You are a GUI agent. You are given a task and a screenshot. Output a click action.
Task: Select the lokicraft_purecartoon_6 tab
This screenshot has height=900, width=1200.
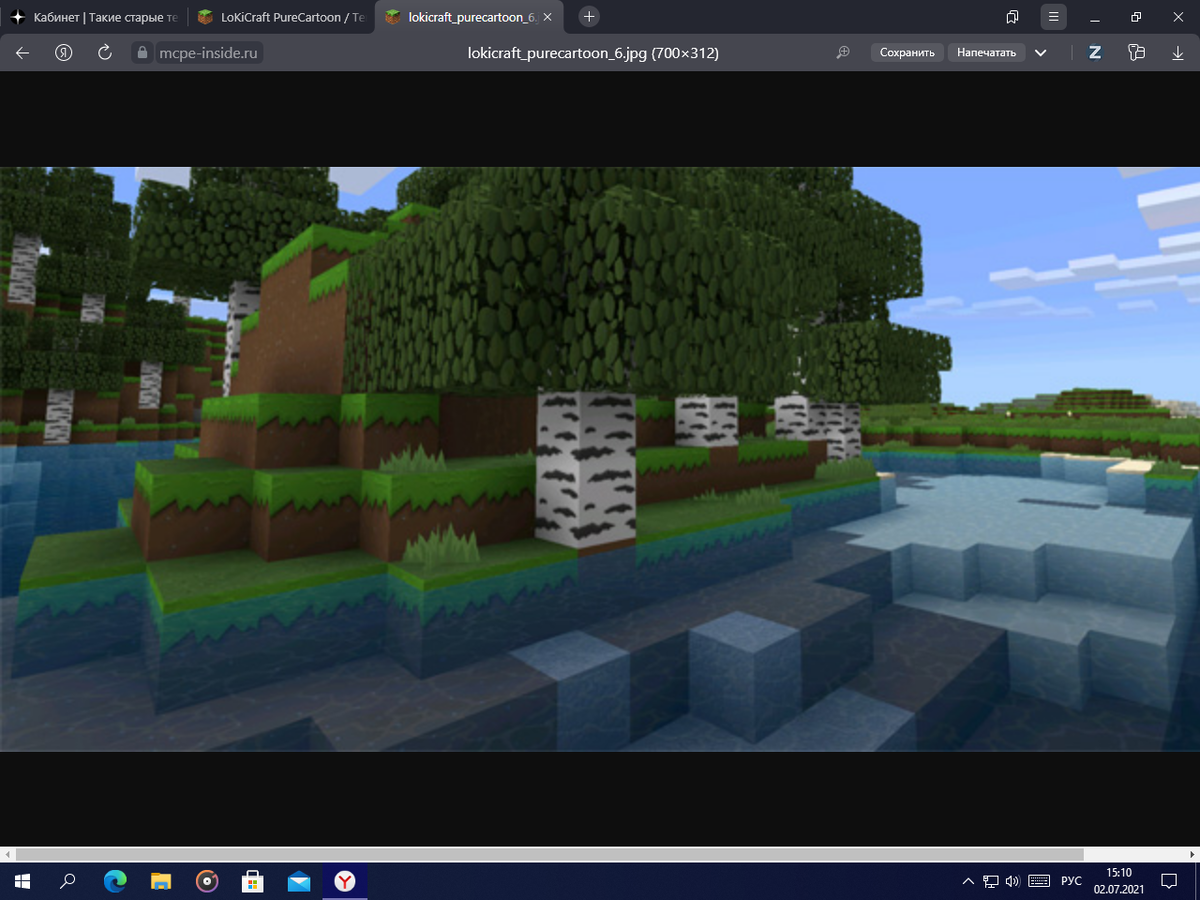tap(468, 17)
